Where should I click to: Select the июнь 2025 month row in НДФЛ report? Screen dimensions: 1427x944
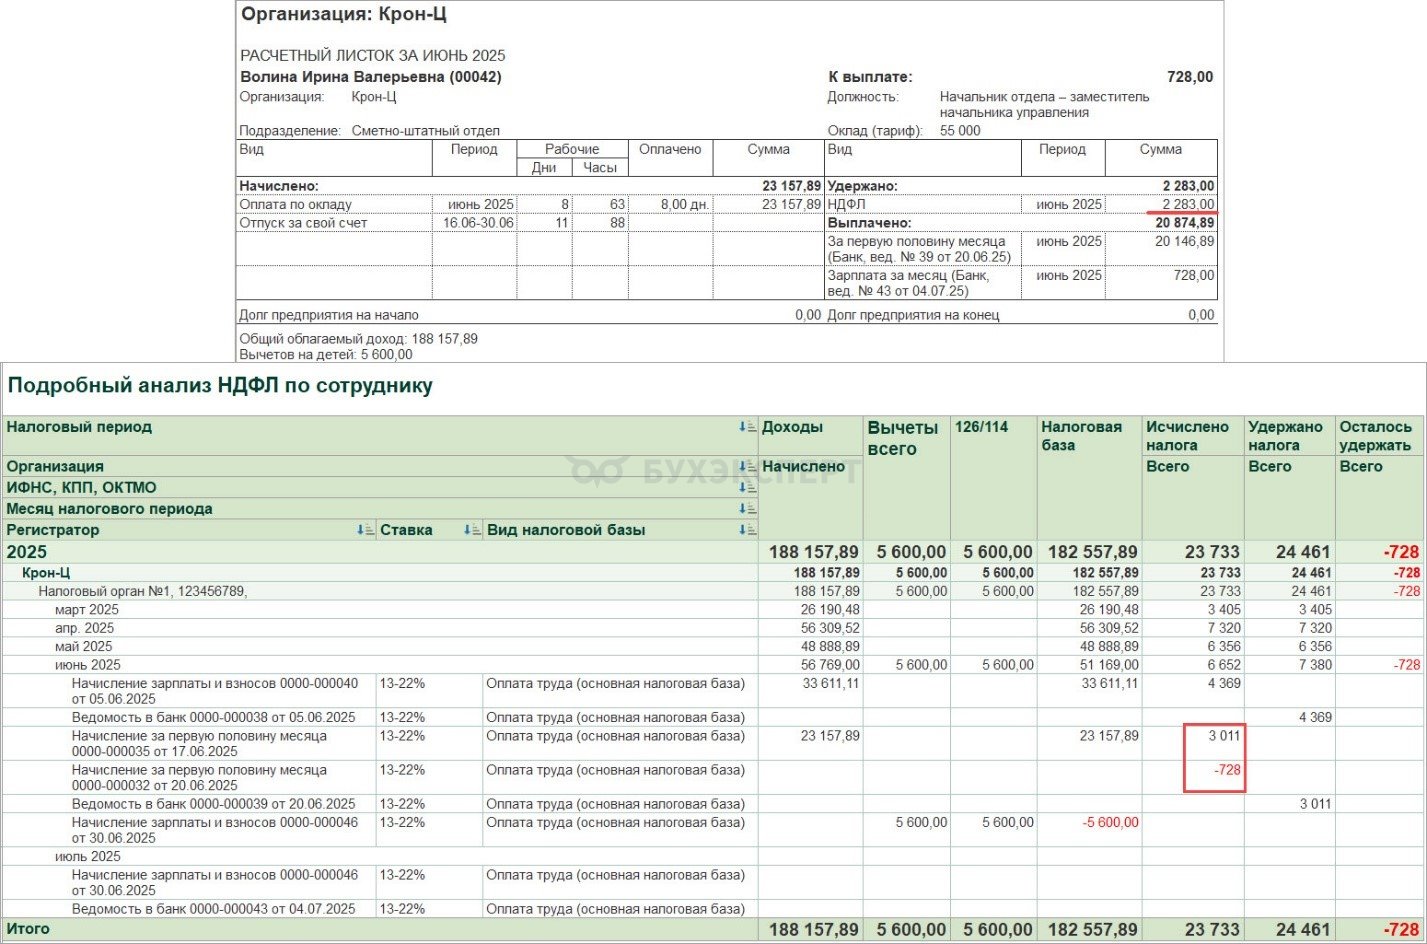pyautogui.click(x=714, y=665)
